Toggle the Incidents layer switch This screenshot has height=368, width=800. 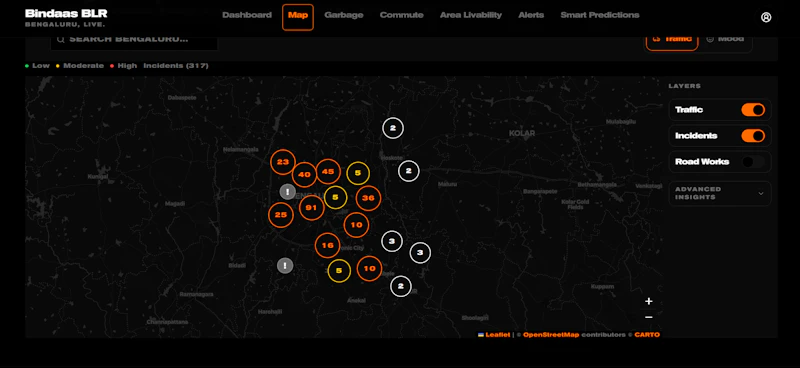[x=753, y=136]
